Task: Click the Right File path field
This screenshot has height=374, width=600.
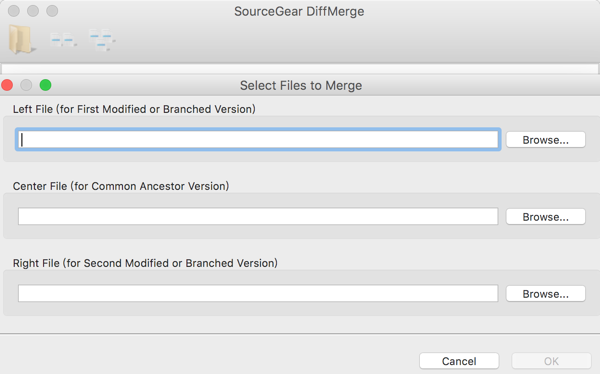Action: coord(258,293)
